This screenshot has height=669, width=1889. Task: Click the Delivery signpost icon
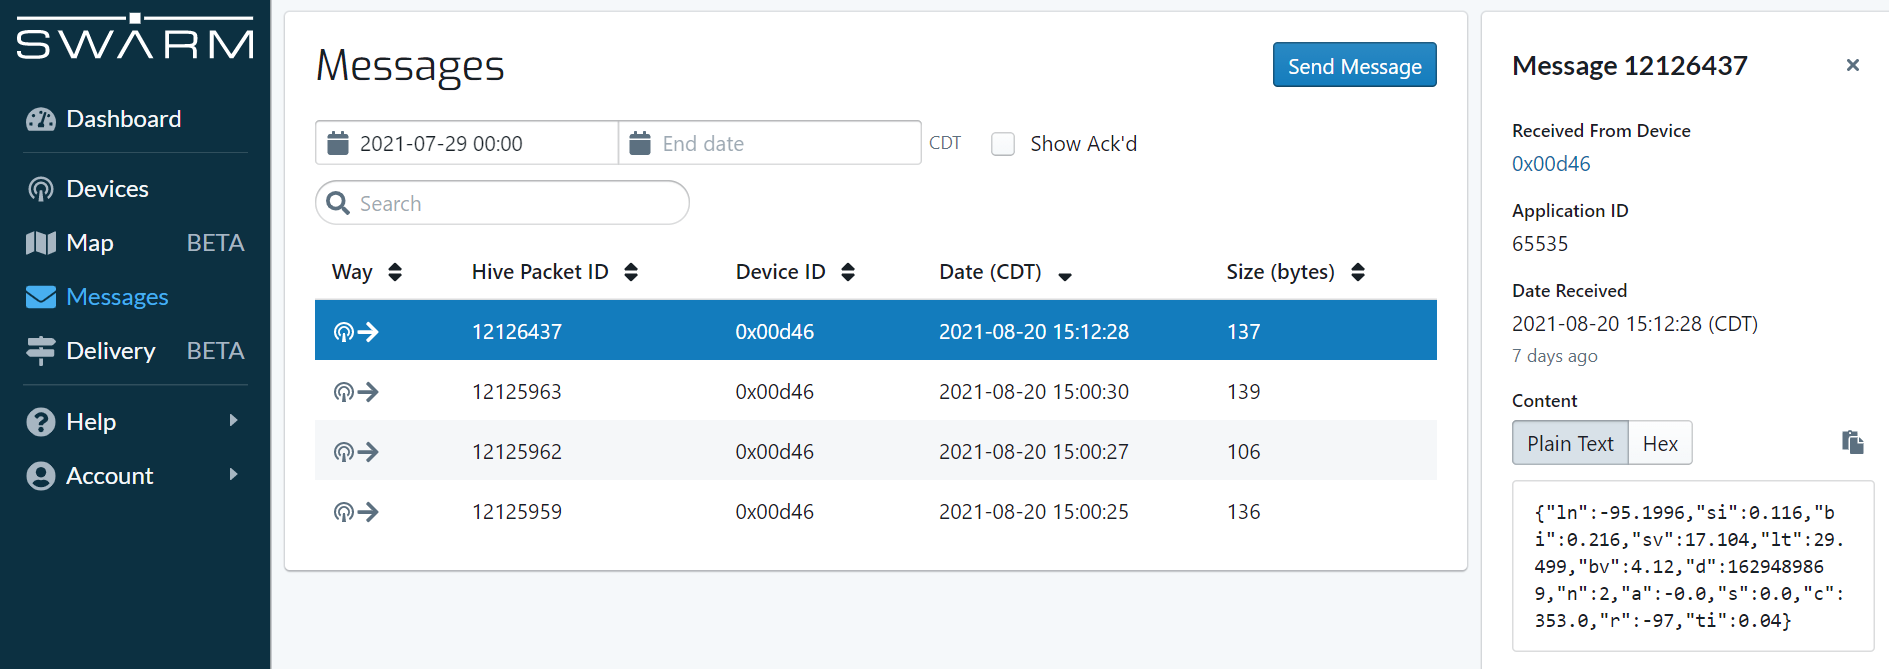coord(40,351)
